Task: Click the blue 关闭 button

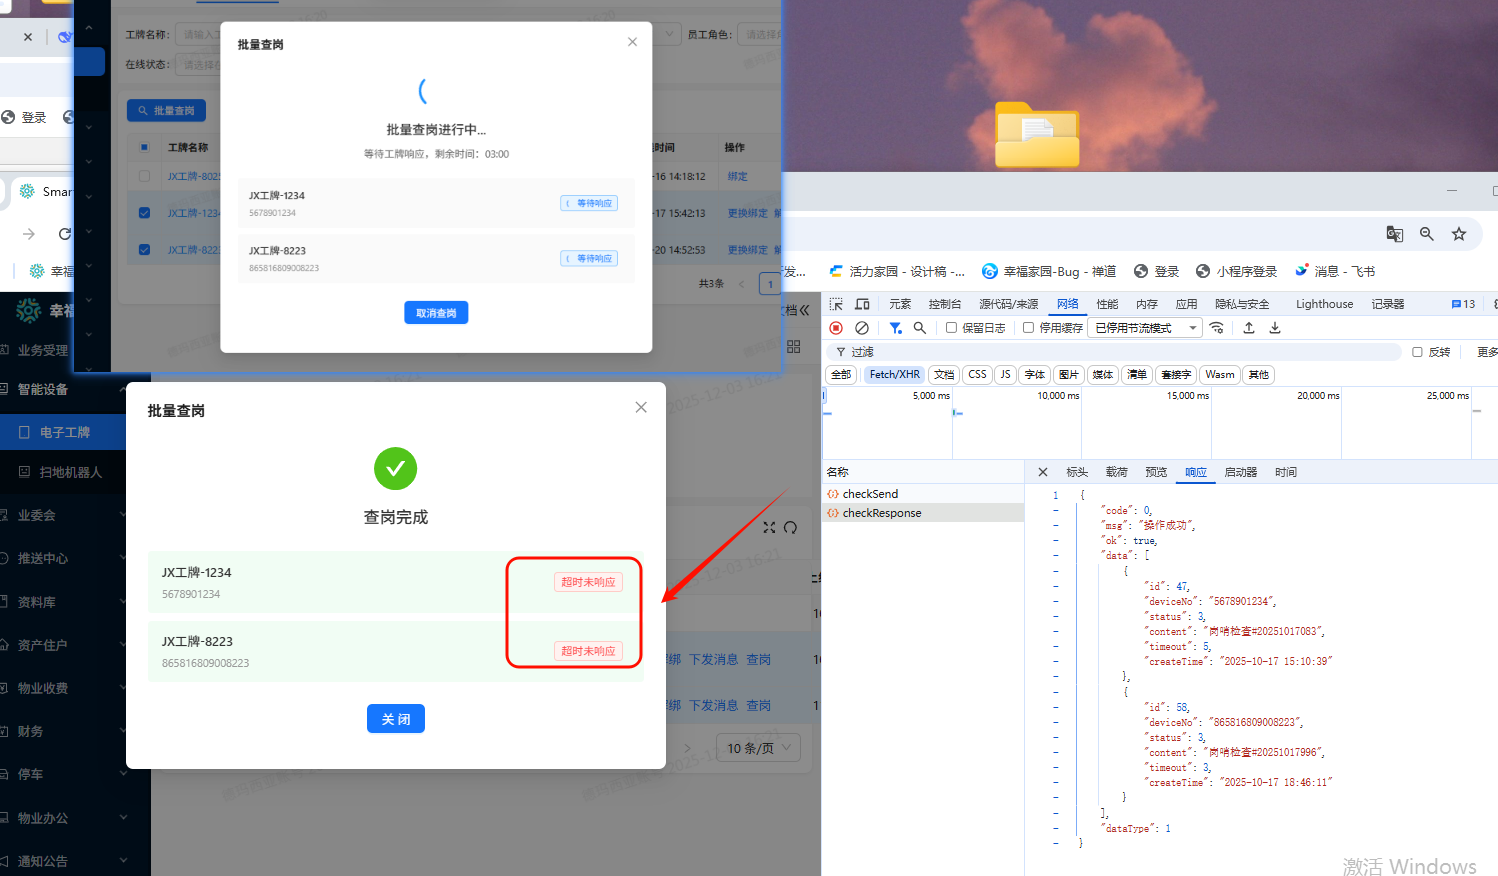Action: coord(395,719)
